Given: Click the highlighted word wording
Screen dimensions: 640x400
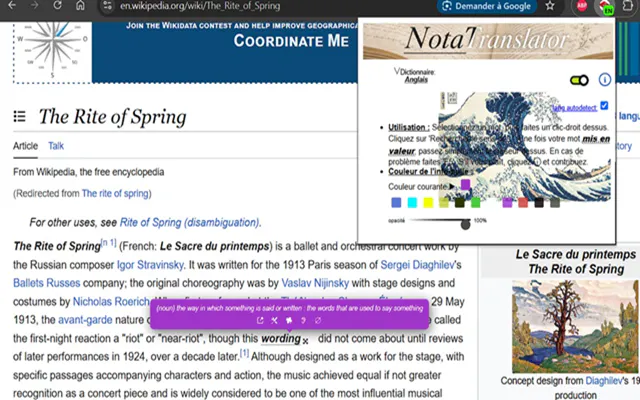Looking at the screenshot, I should [281, 339].
